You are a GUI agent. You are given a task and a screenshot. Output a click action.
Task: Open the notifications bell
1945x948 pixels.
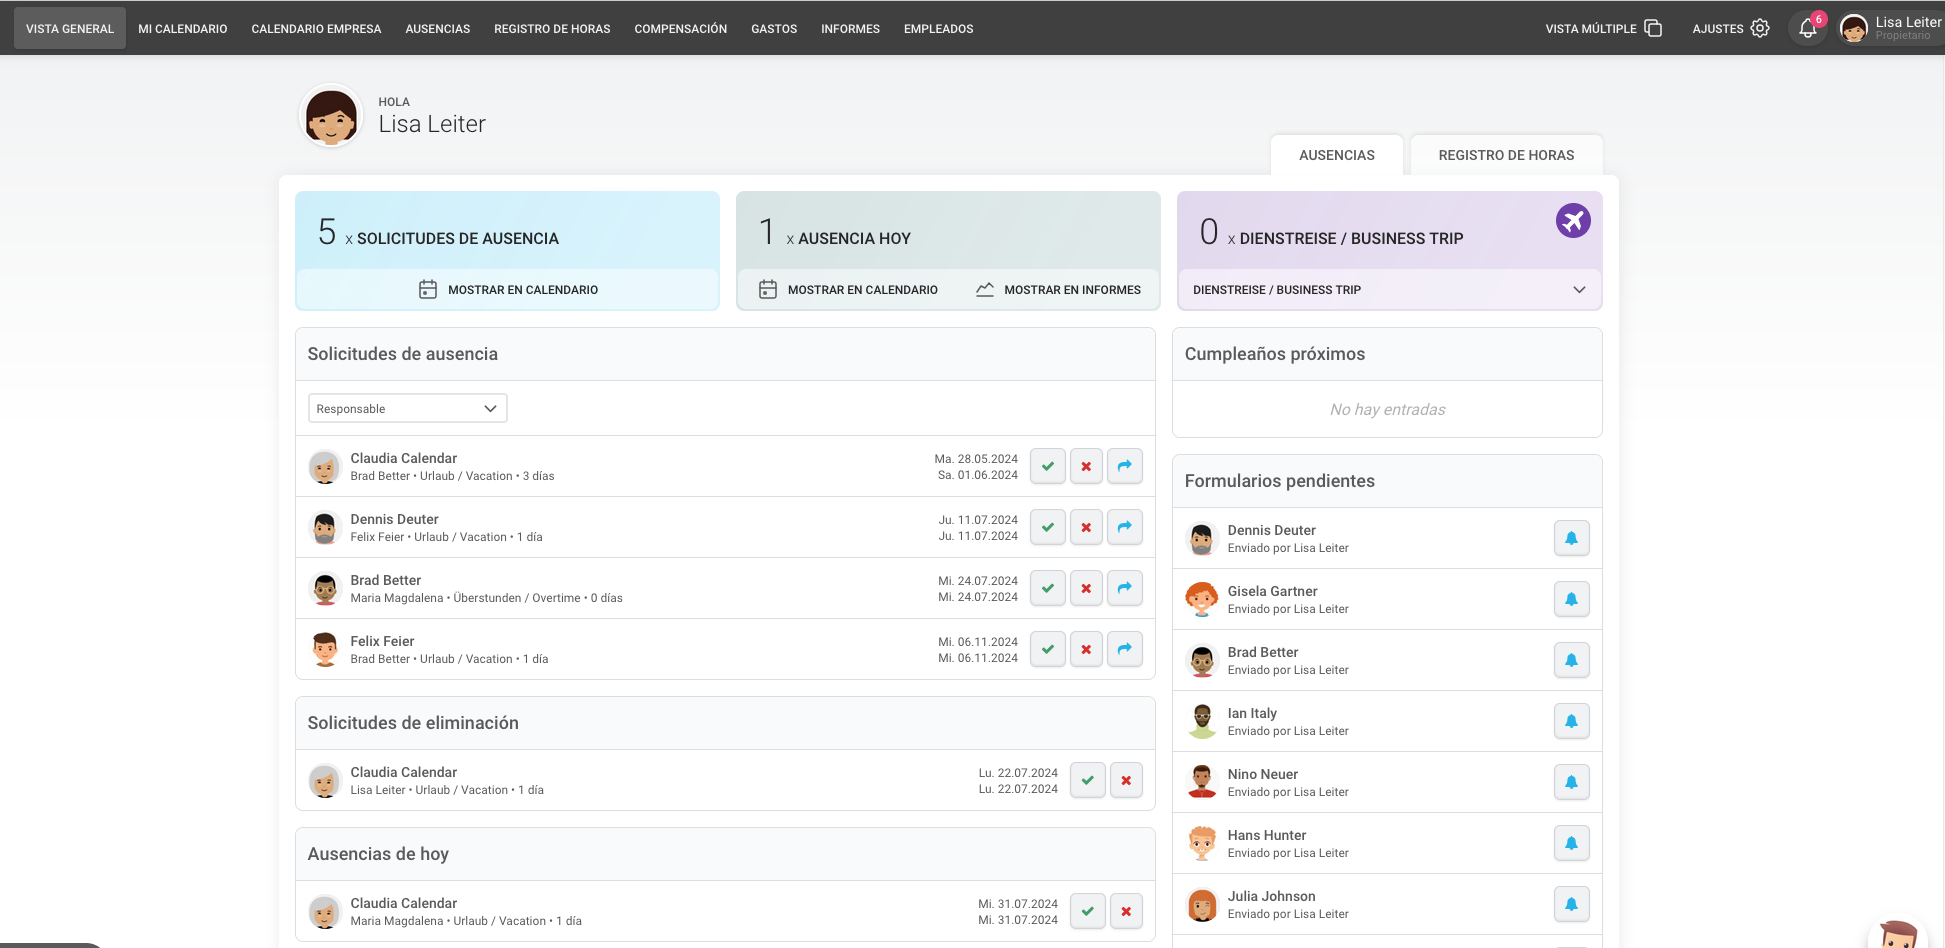pyautogui.click(x=1808, y=28)
